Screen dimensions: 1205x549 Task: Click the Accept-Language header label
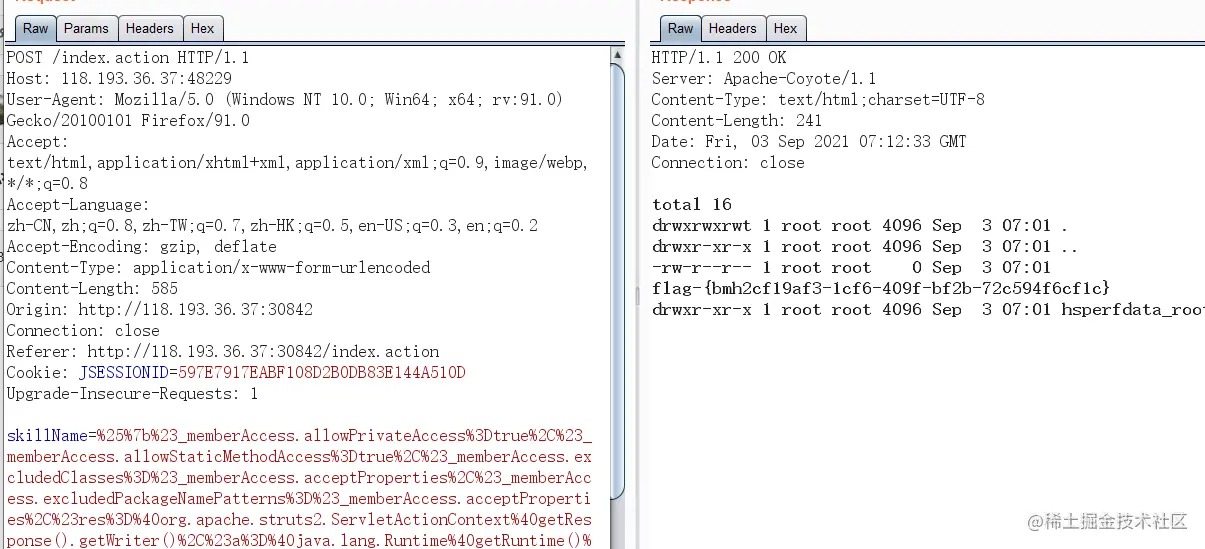click(77, 205)
